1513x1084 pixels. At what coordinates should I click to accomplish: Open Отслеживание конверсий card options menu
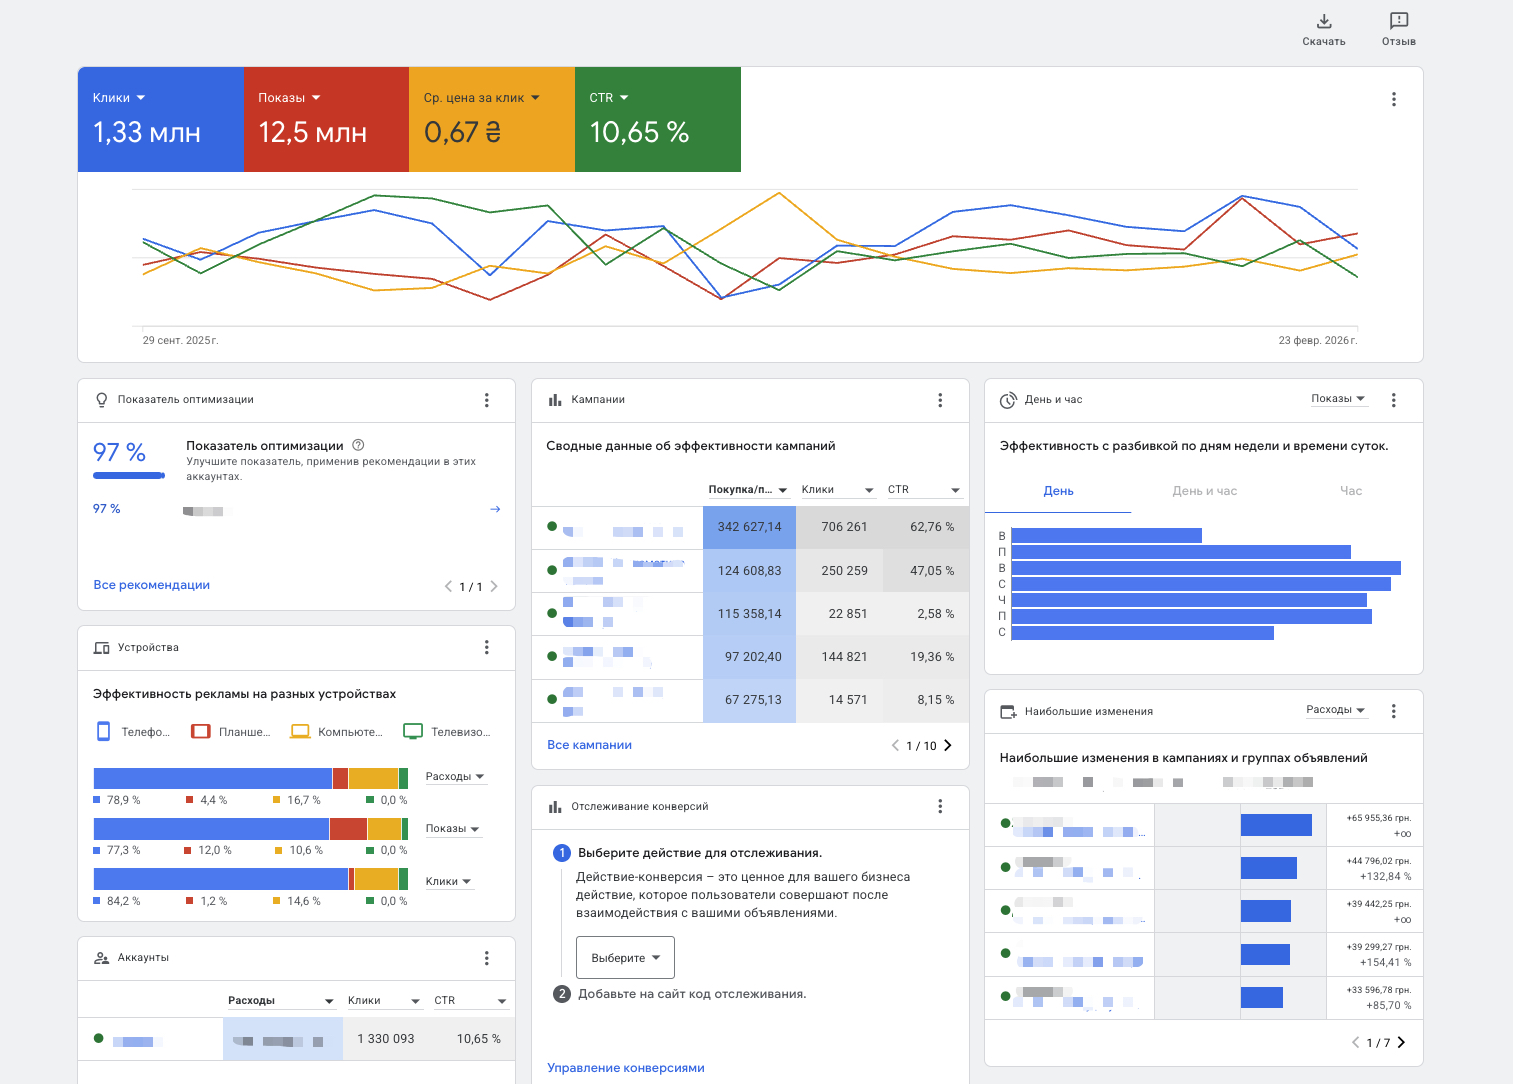tap(939, 807)
